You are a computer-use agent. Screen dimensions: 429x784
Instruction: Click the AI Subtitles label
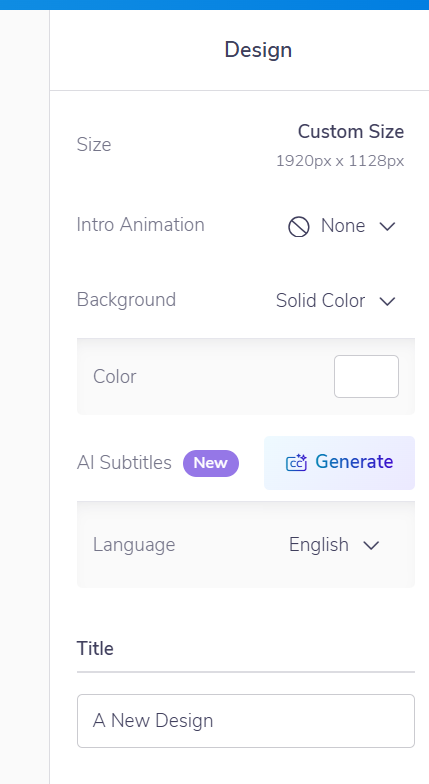124,463
